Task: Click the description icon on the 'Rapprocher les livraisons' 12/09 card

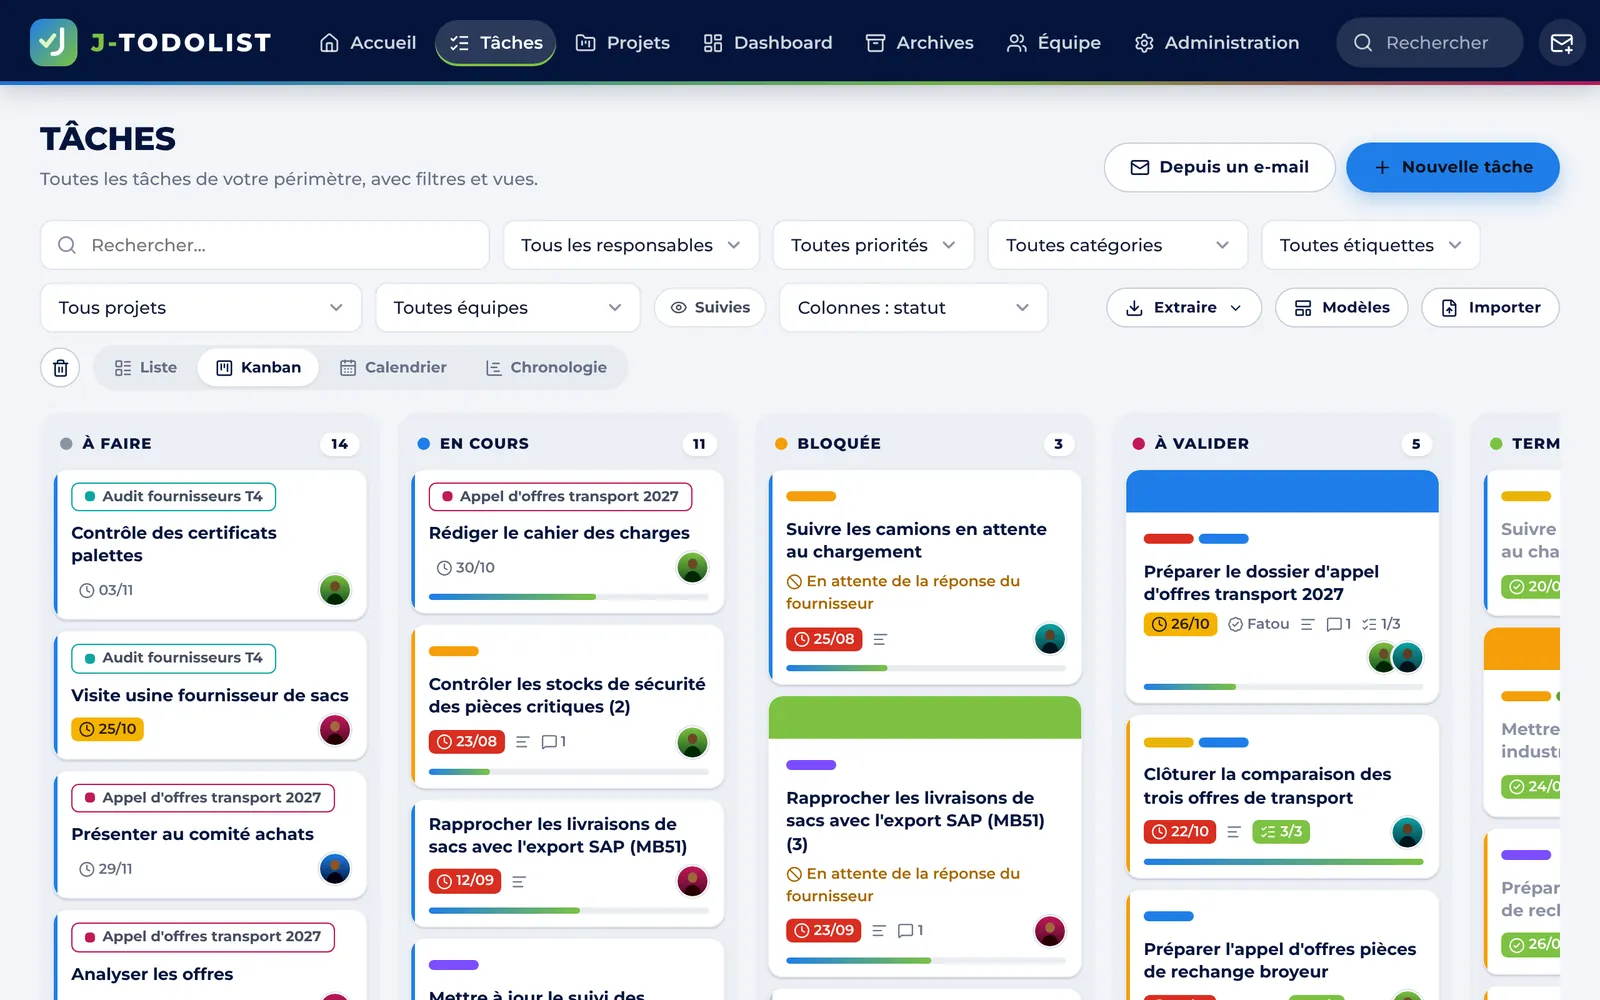Action: point(519,882)
